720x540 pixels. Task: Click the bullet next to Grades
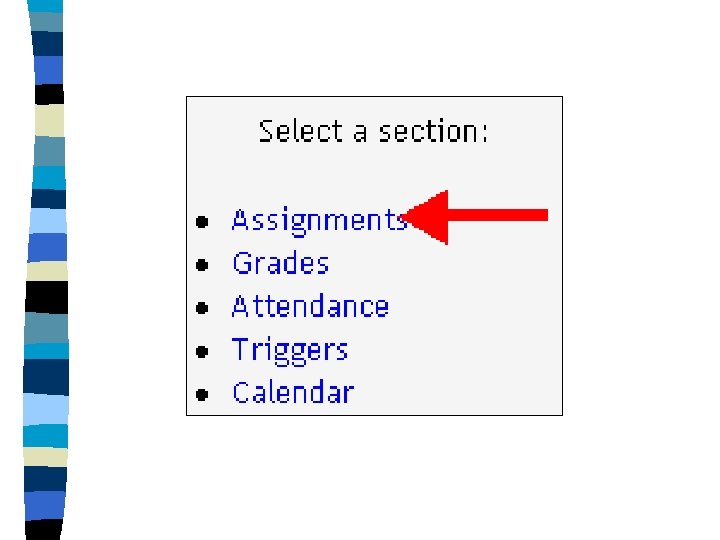[x=202, y=265]
